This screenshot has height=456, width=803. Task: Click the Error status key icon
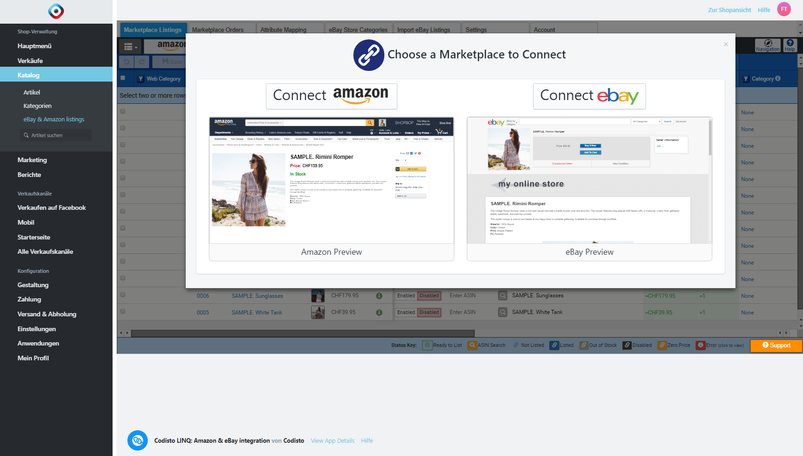(x=700, y=345)
